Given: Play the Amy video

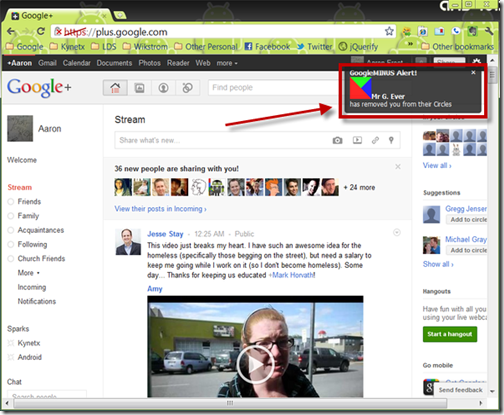Looking at the screenshot, I should pos(255,364).
